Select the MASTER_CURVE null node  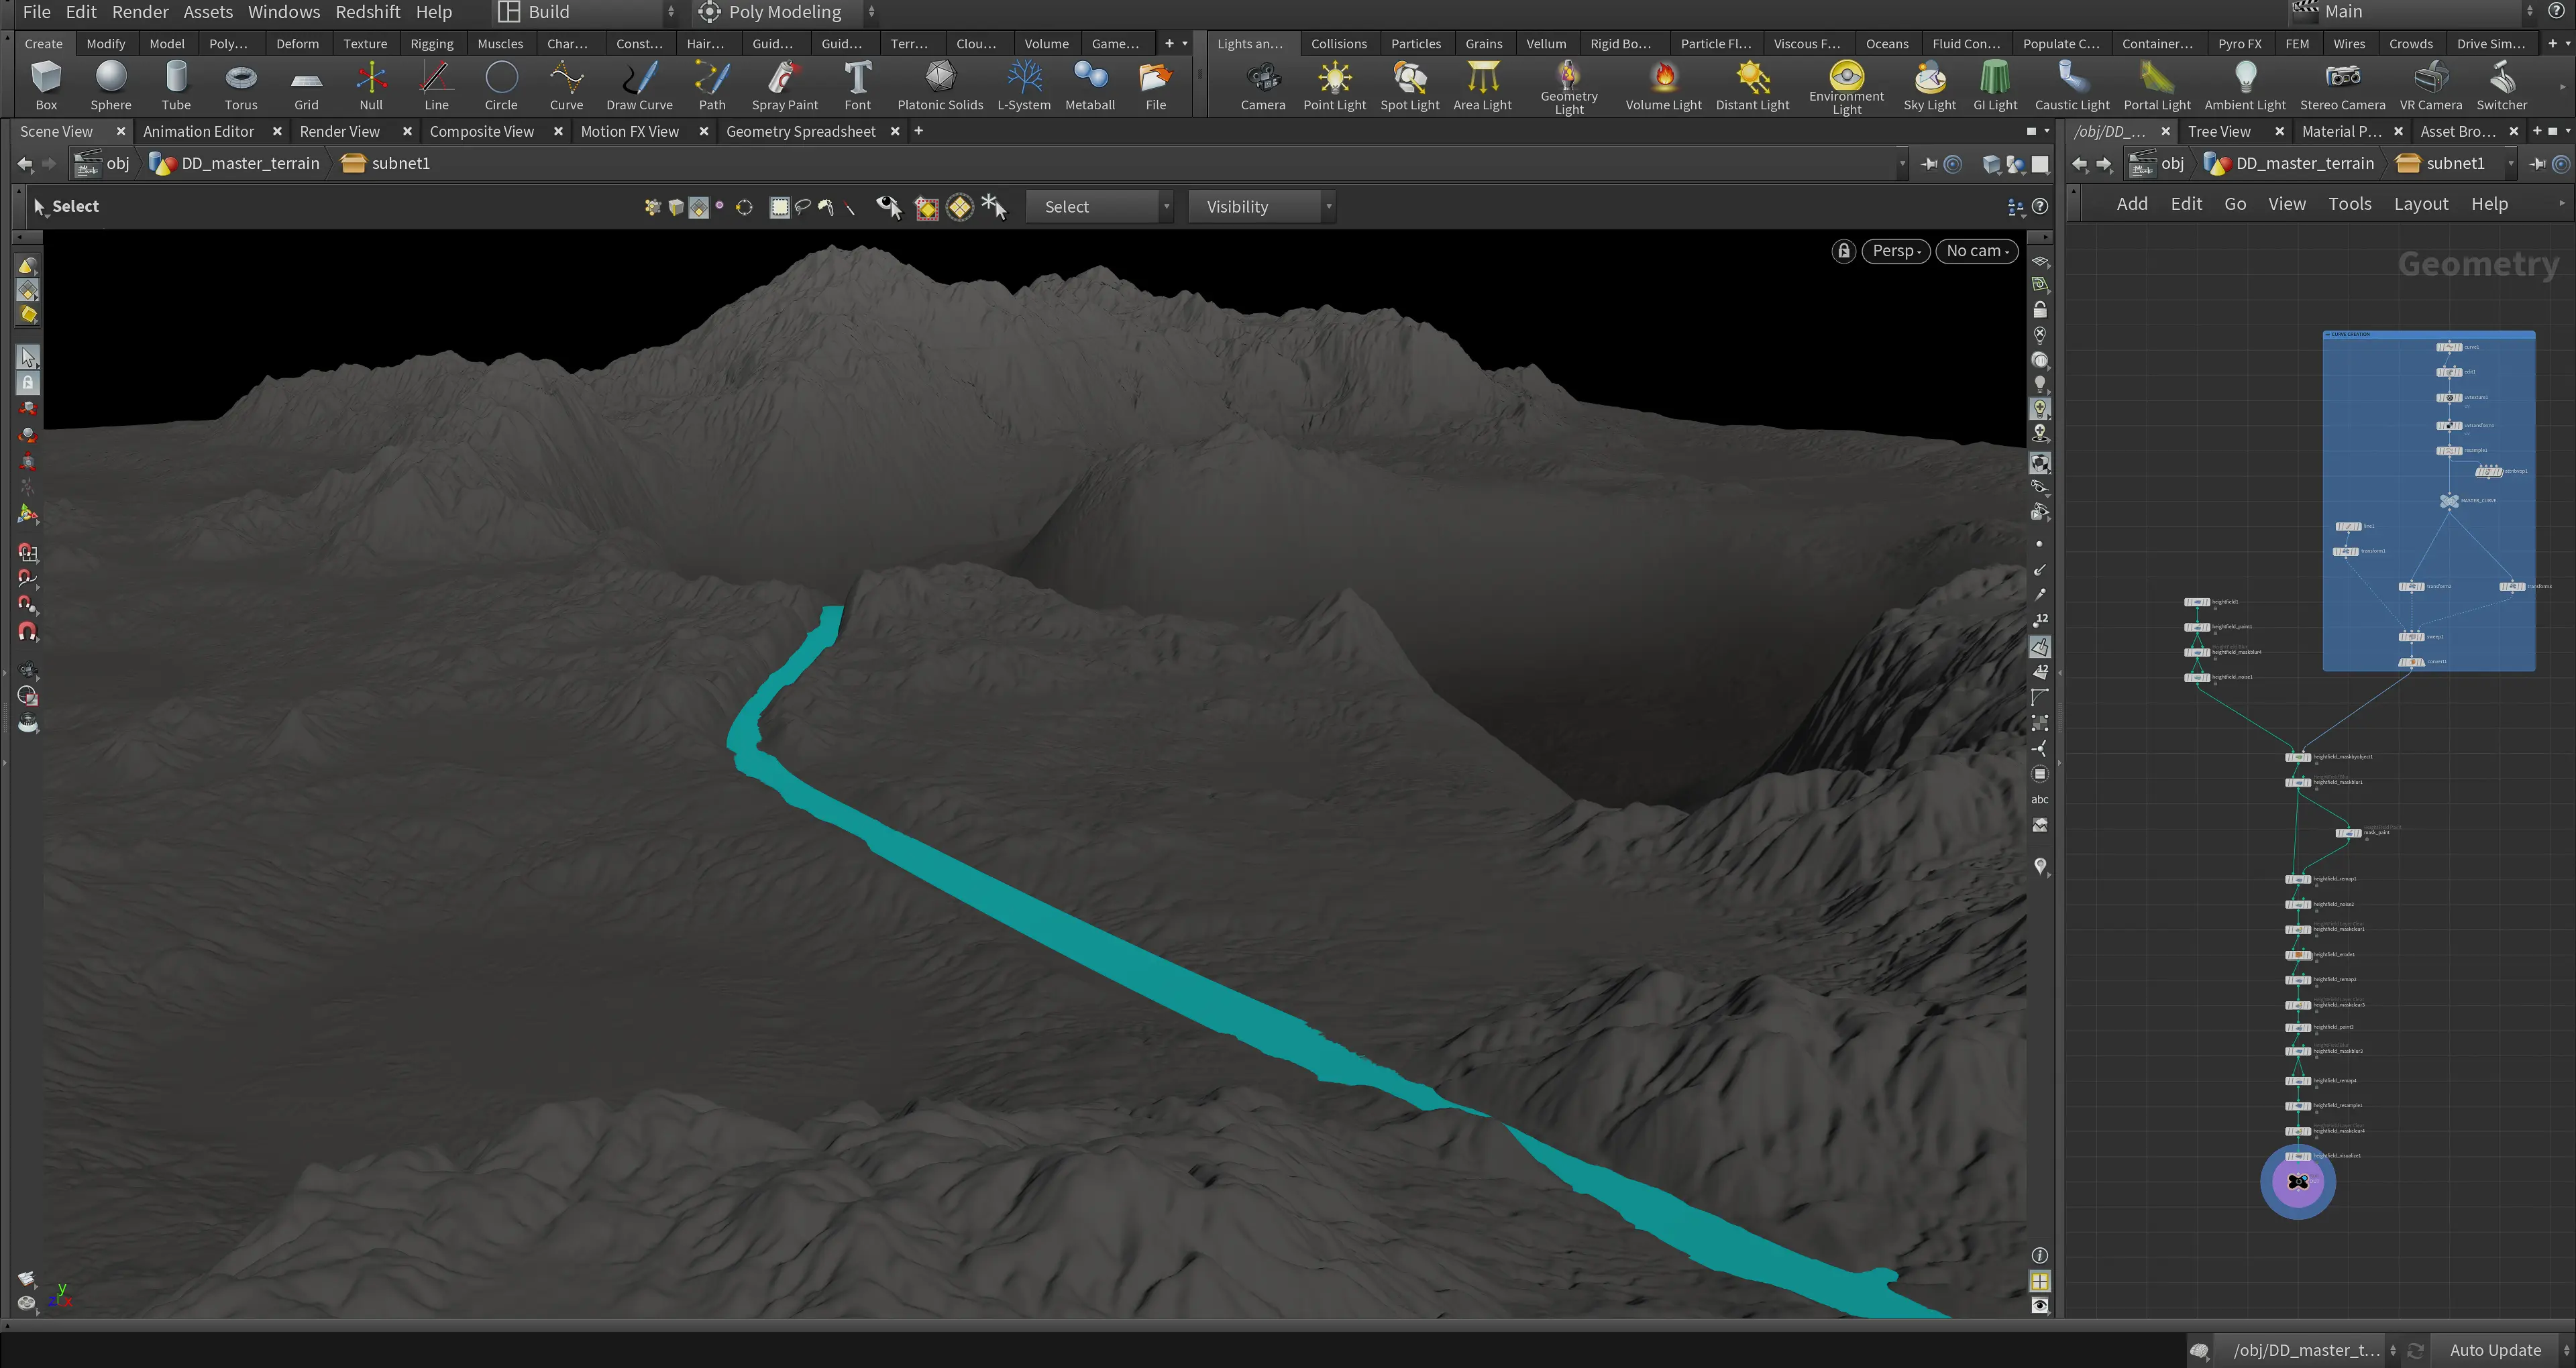tap(2449, 501)
